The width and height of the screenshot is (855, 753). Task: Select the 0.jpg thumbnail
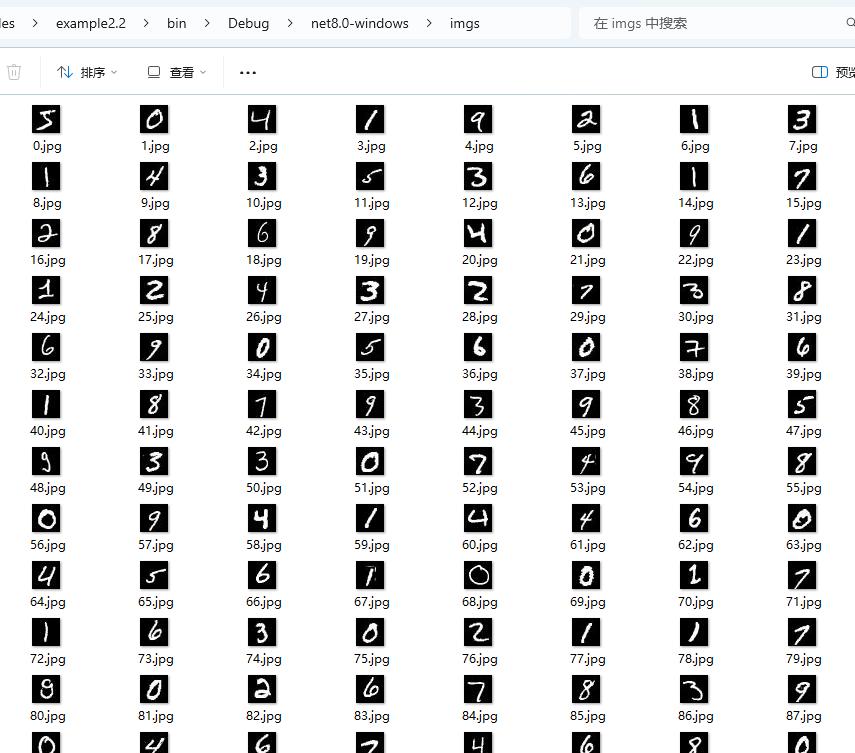(x=46, y=119)
